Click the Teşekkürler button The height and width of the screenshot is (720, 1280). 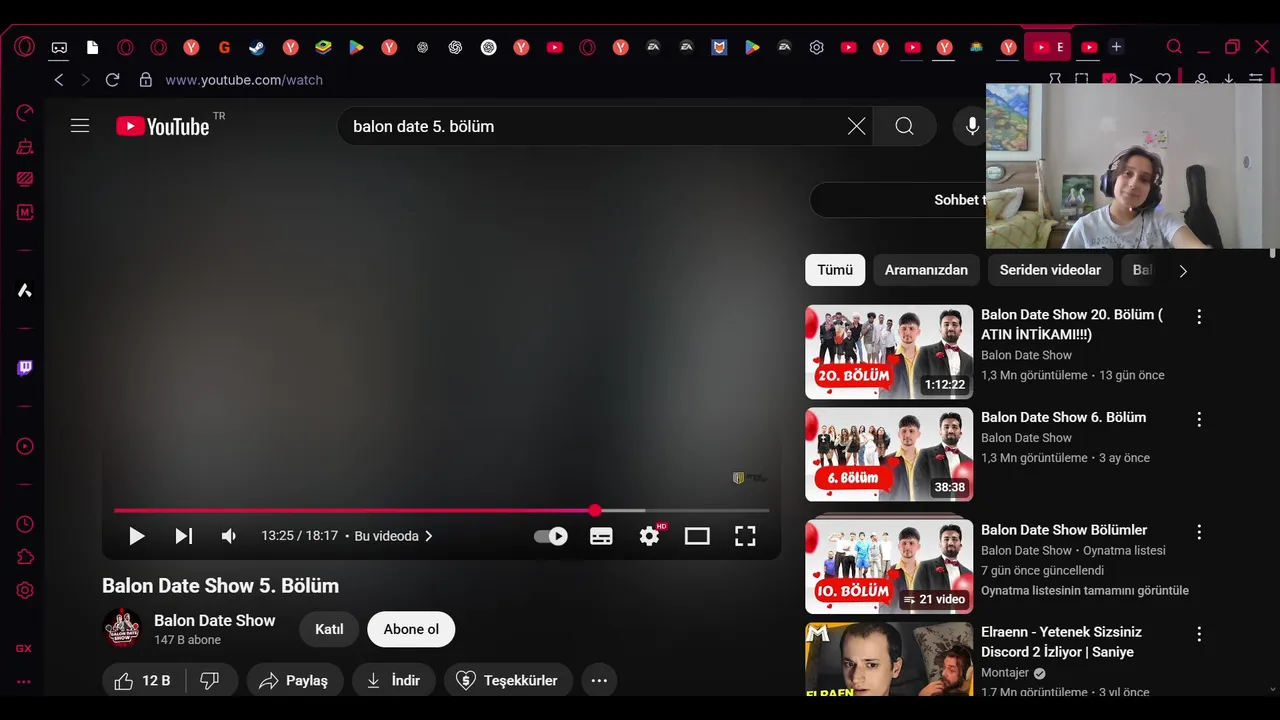coord(508,681)
